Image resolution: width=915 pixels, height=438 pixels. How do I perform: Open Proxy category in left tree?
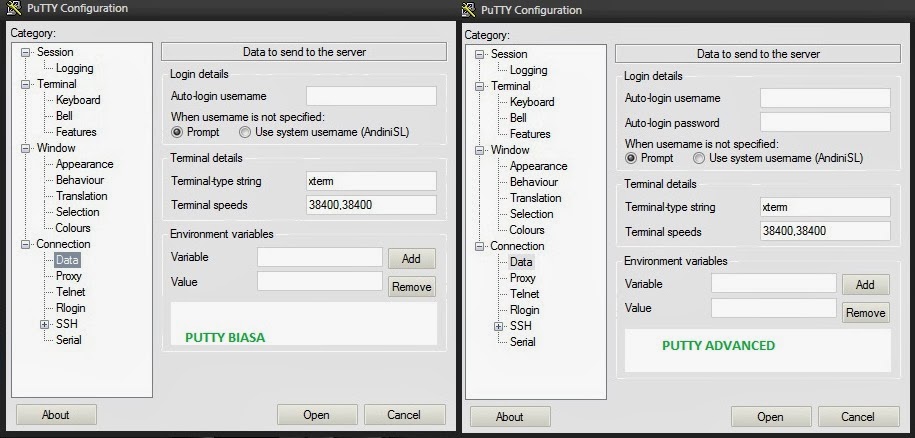click(x=69, y=276)
